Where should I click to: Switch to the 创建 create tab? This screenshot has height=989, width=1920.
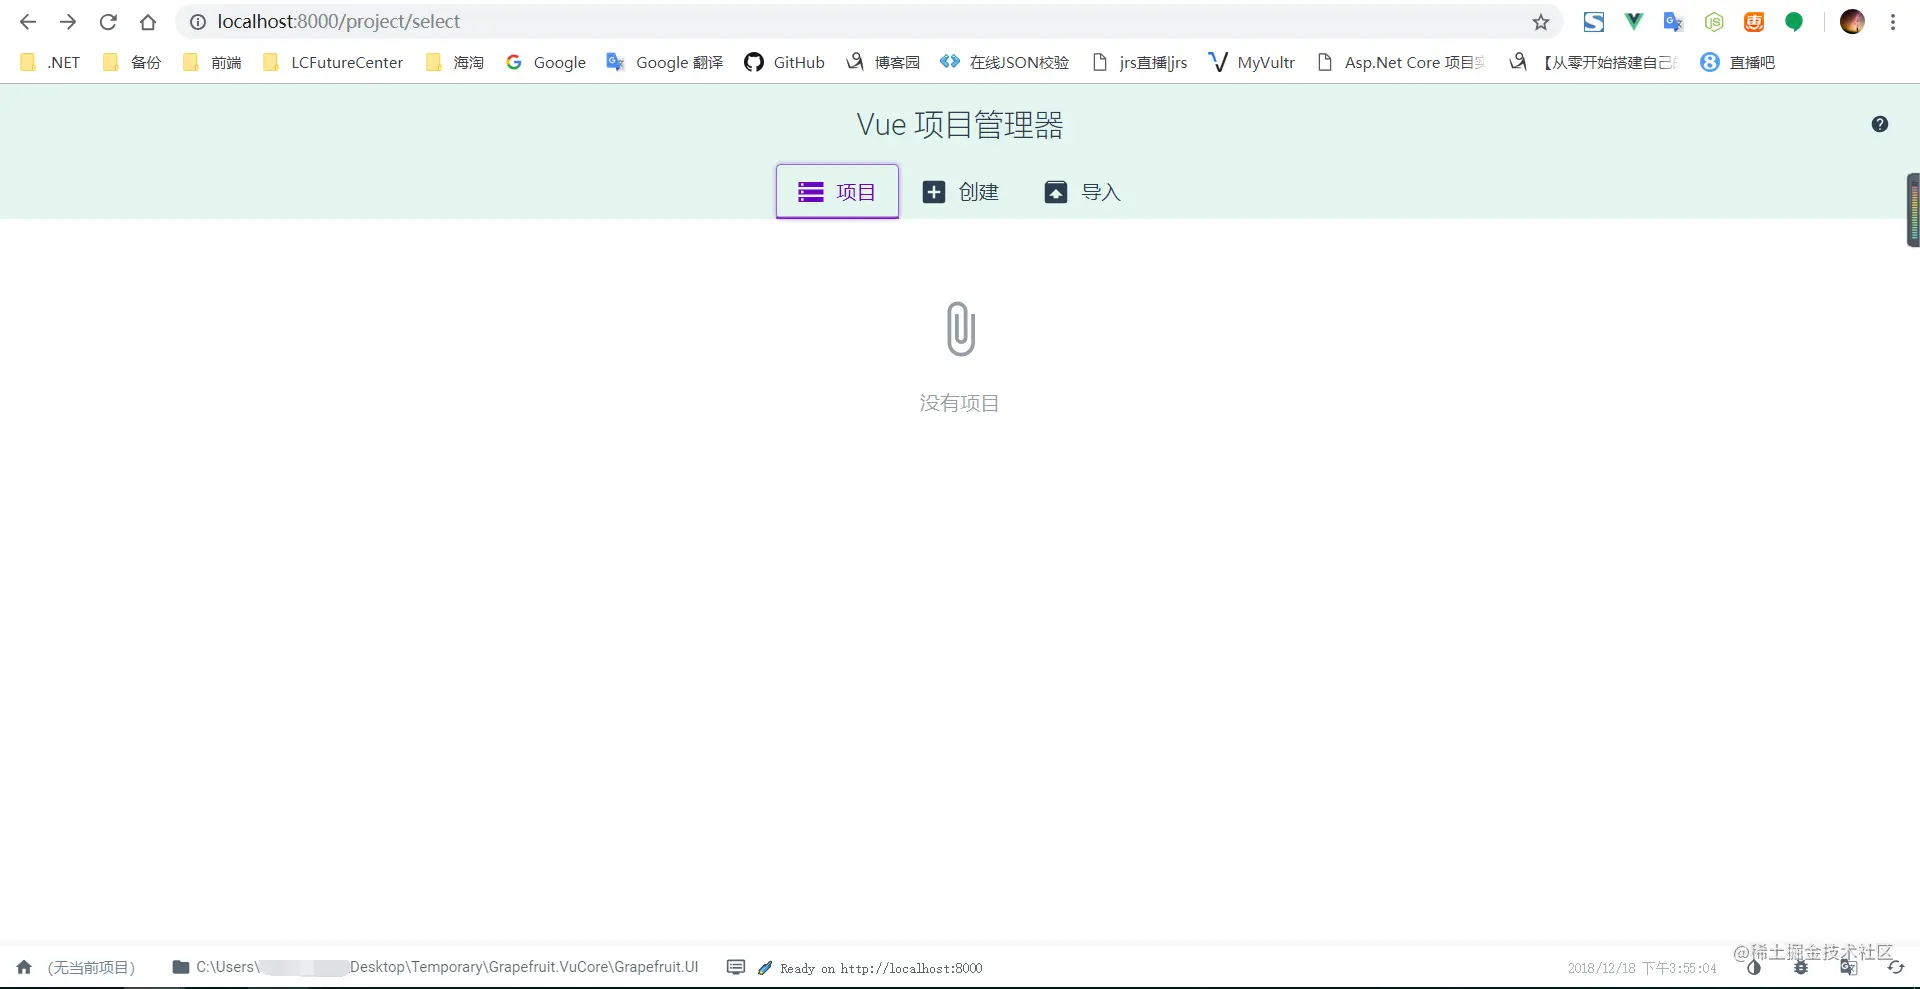960,192
